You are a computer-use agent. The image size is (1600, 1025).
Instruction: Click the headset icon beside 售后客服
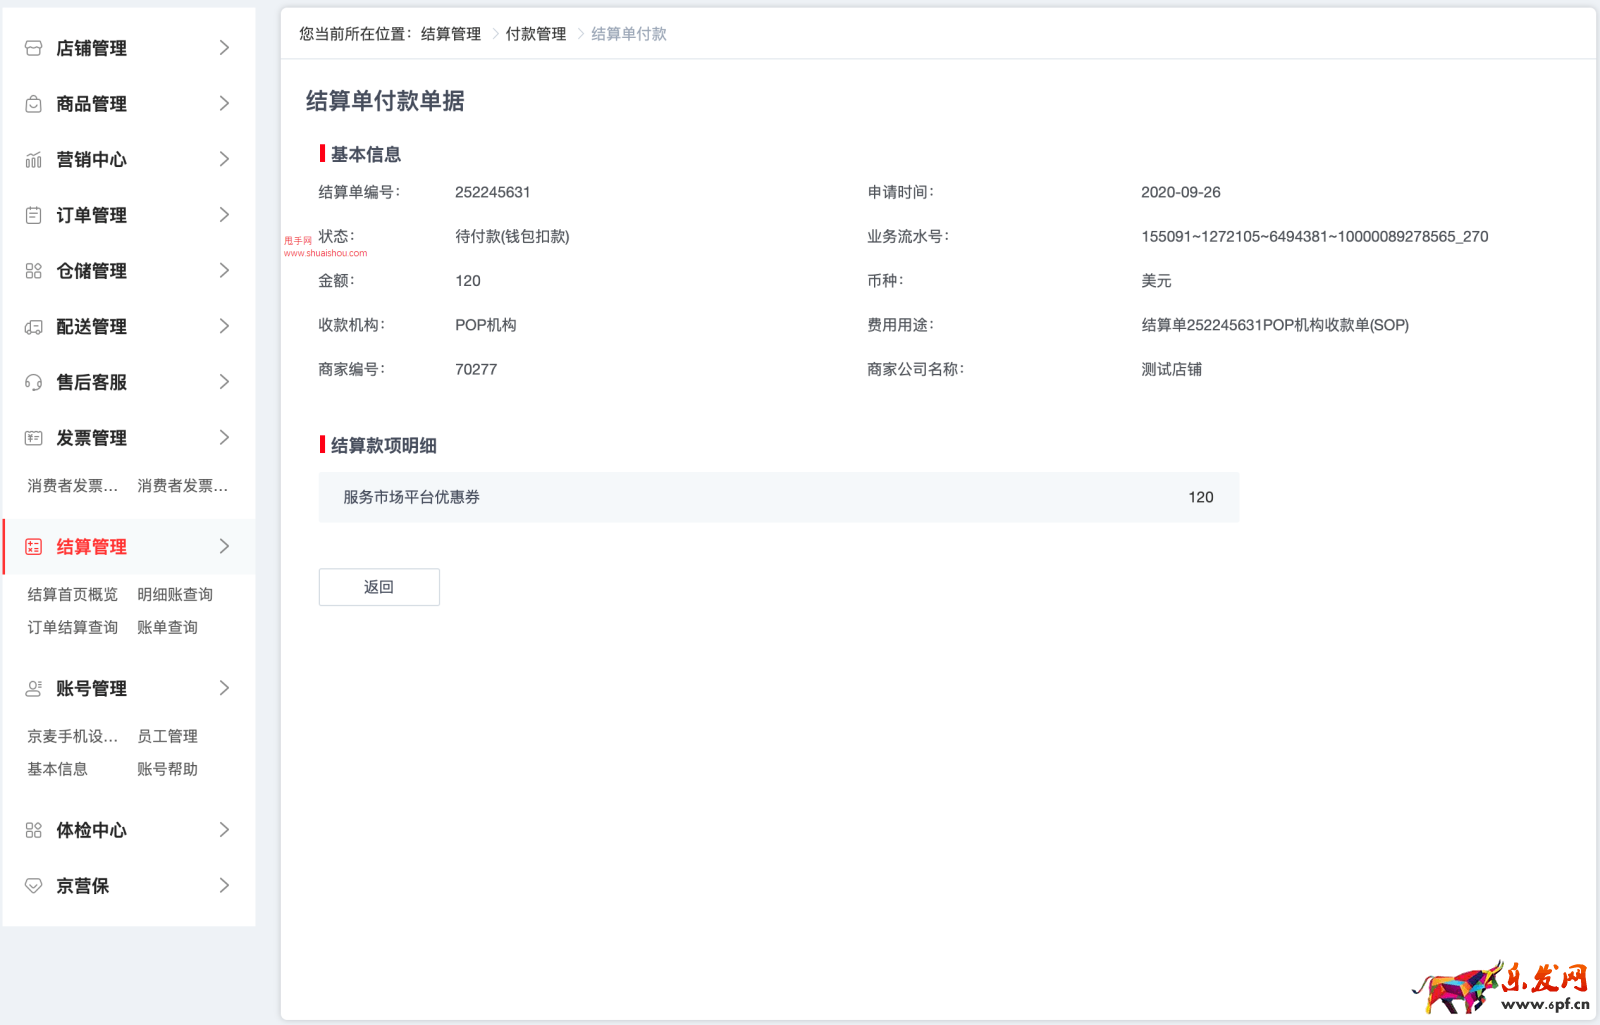33,382
